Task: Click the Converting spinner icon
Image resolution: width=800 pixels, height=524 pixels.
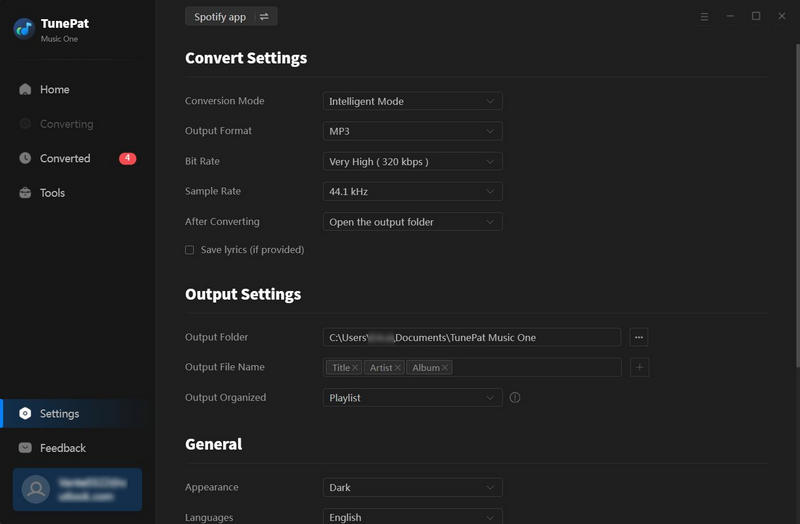Action: pyautogui.click(x=25, y=124)
